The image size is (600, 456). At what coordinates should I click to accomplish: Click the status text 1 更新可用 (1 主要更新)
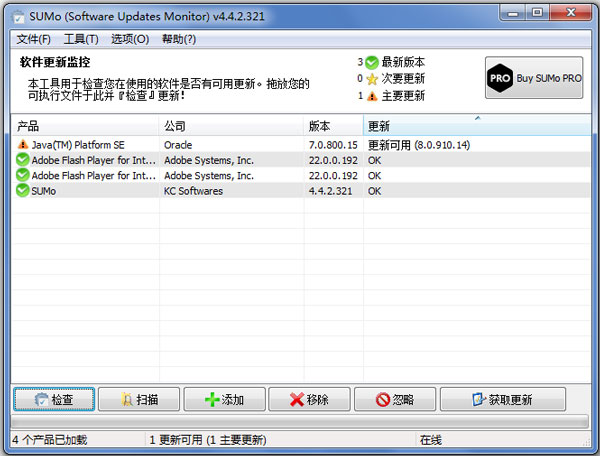pyautogui.click(x=207, y=440)
